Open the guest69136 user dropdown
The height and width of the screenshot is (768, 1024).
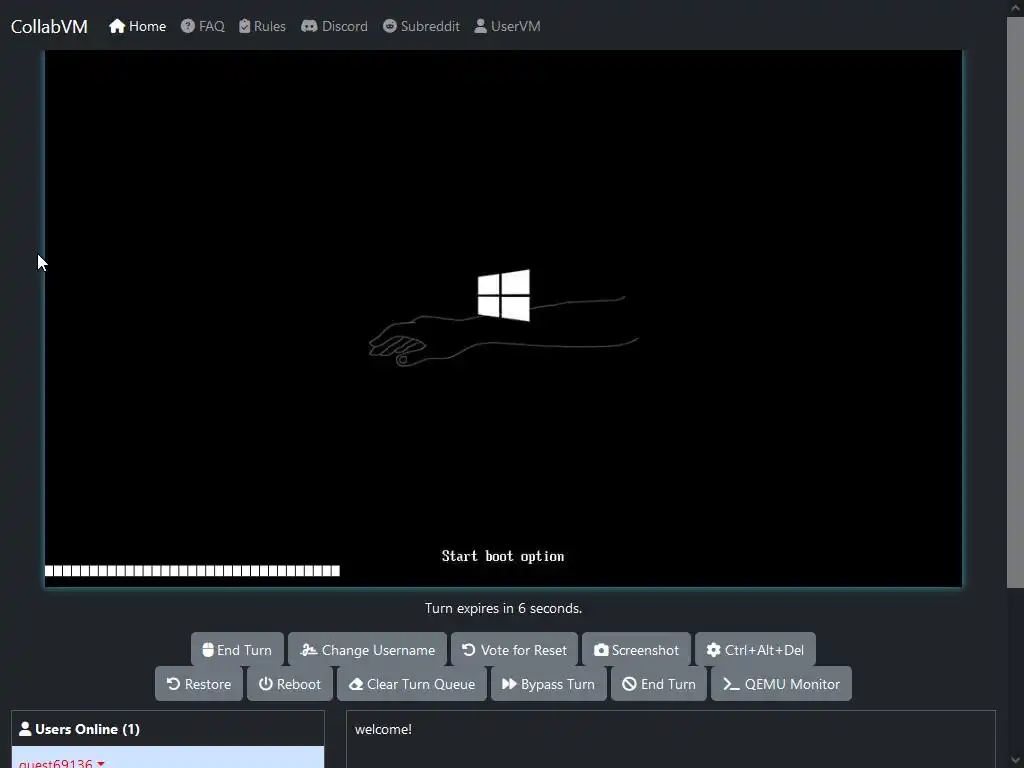click(62, 763)
